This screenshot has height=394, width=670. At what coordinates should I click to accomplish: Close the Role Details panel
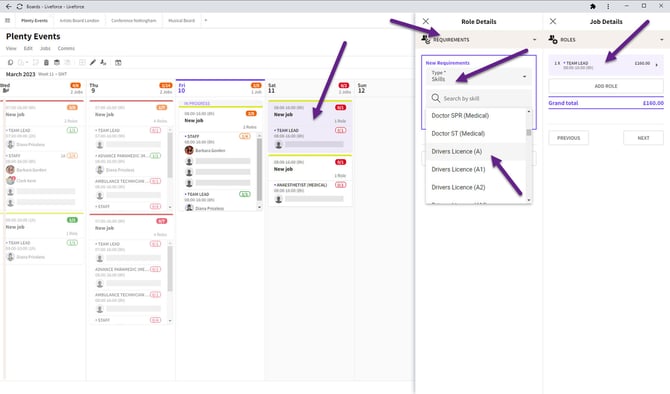click(426, 21)
